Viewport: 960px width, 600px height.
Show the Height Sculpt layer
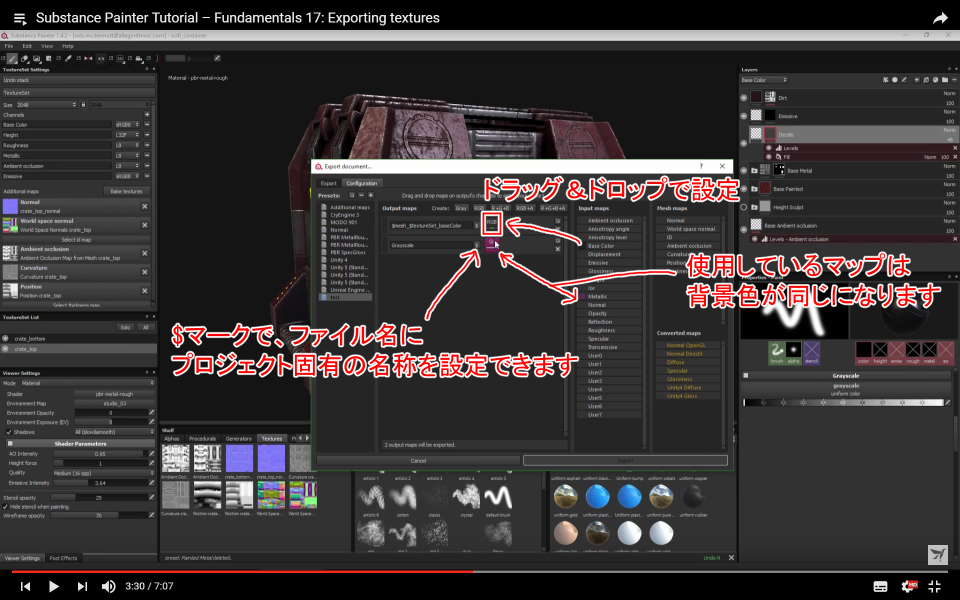pos(744,208)
